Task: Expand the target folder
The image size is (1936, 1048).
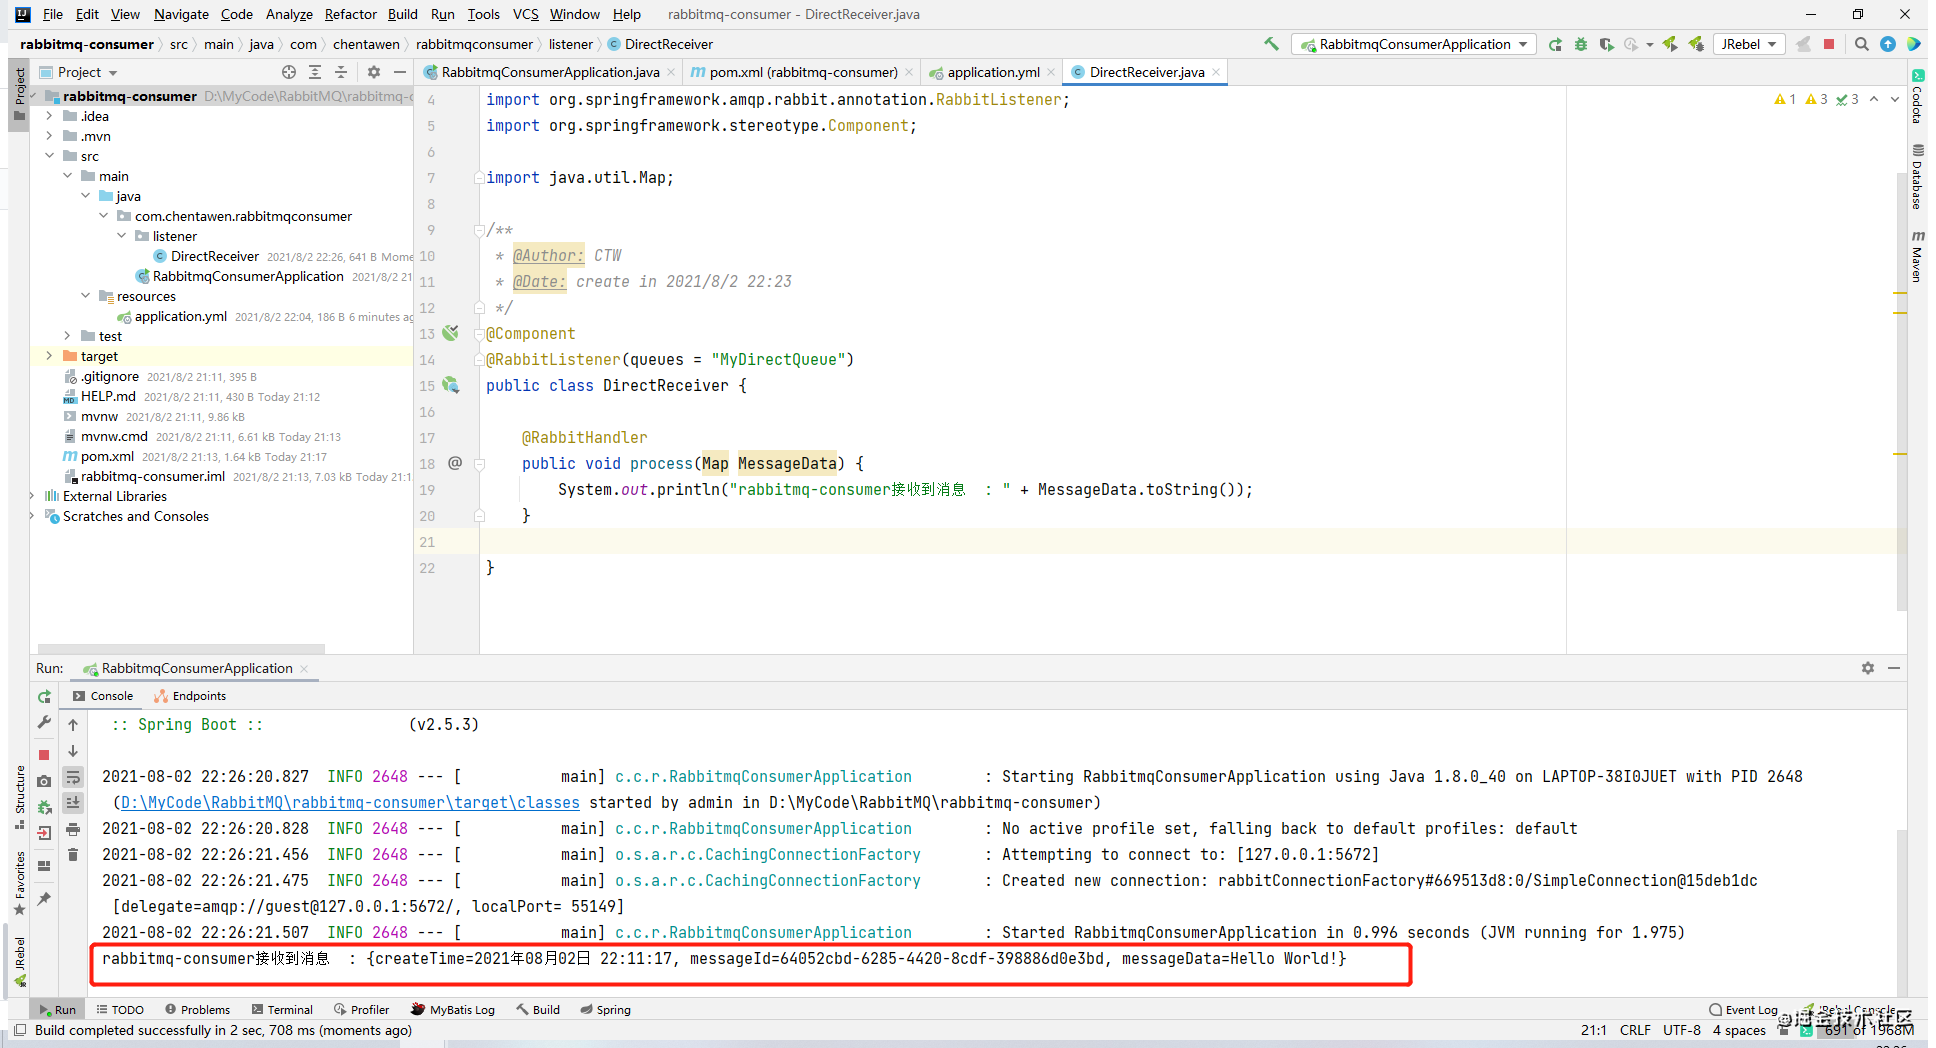Action: [49, 356]
